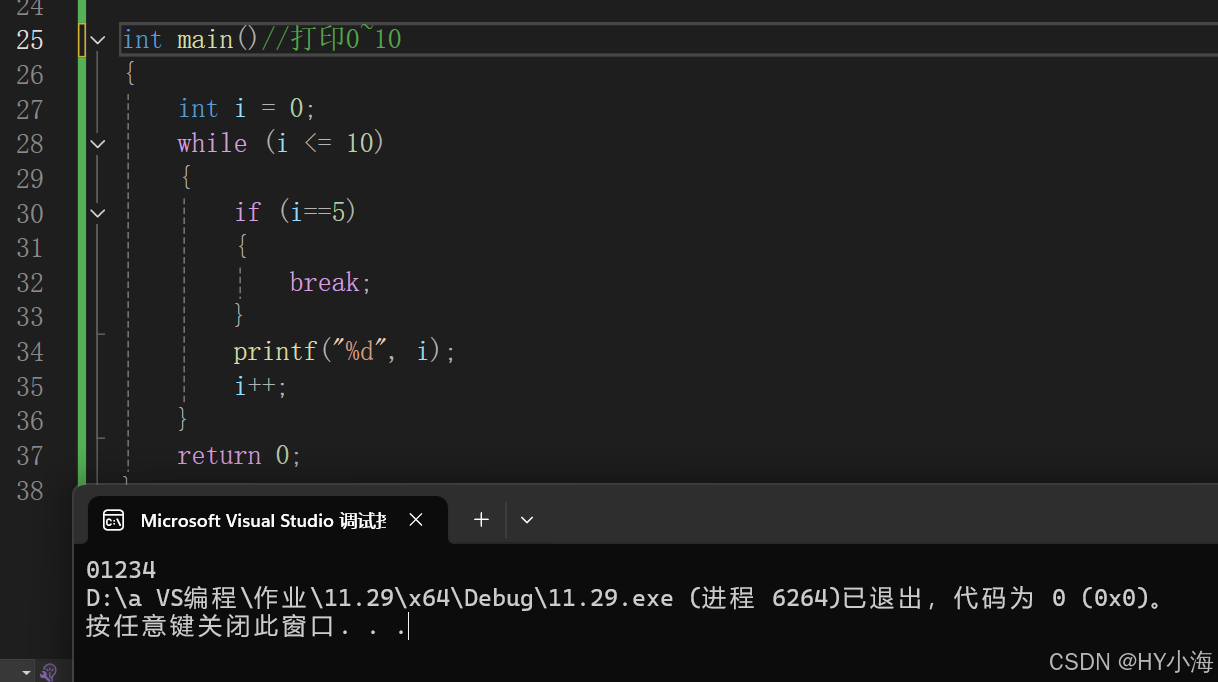Click the green modified-lines indicator in the gutter
The image size is (1218, 682).
pyautogui.click(x=80, y=250)
